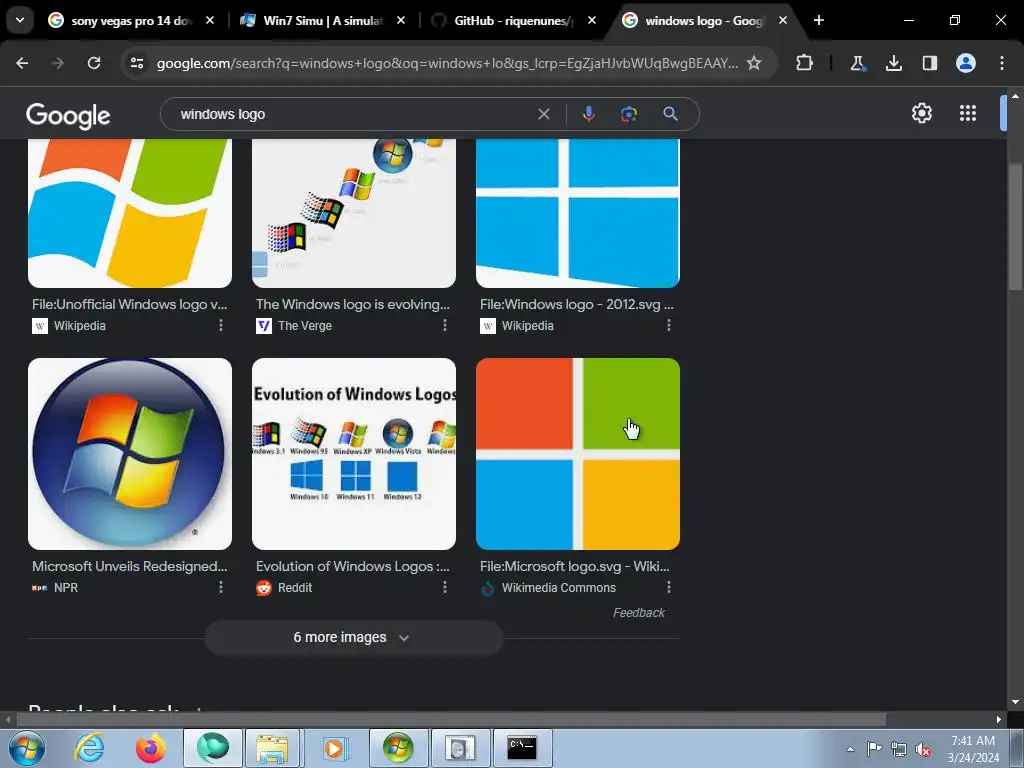Open the Evolution of Windows Logos thumbnail
This screenshot has width=1024, height=768.
(x=354, y=454)
